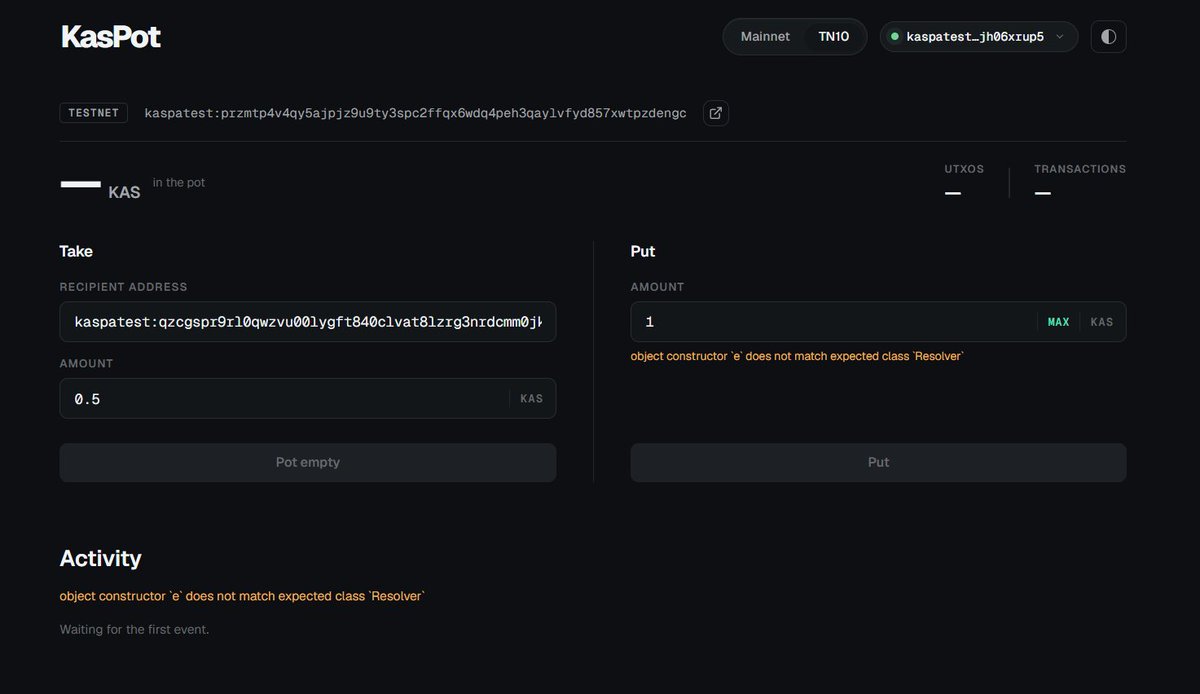Click the Put section error message
This screenshot has width=1200, height=694.
[797, 356]
